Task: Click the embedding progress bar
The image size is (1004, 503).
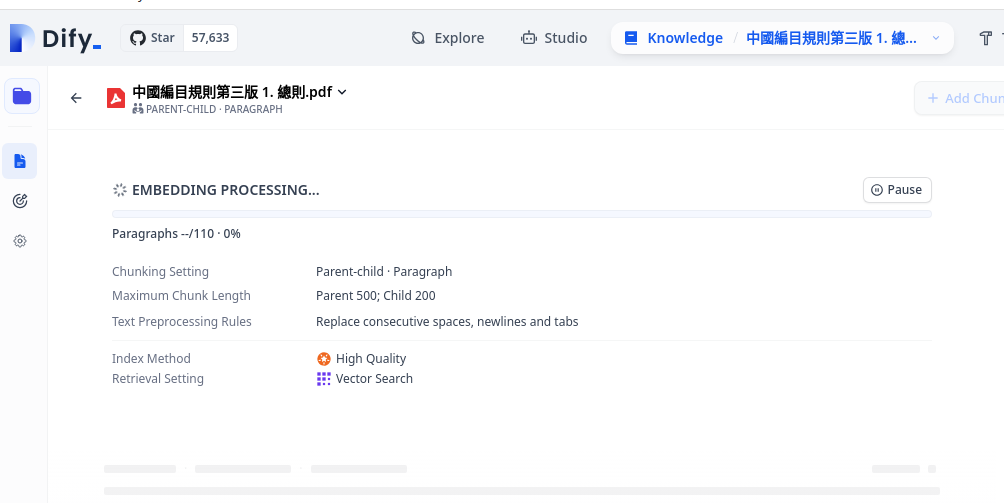Action: (x=521, y=214)
